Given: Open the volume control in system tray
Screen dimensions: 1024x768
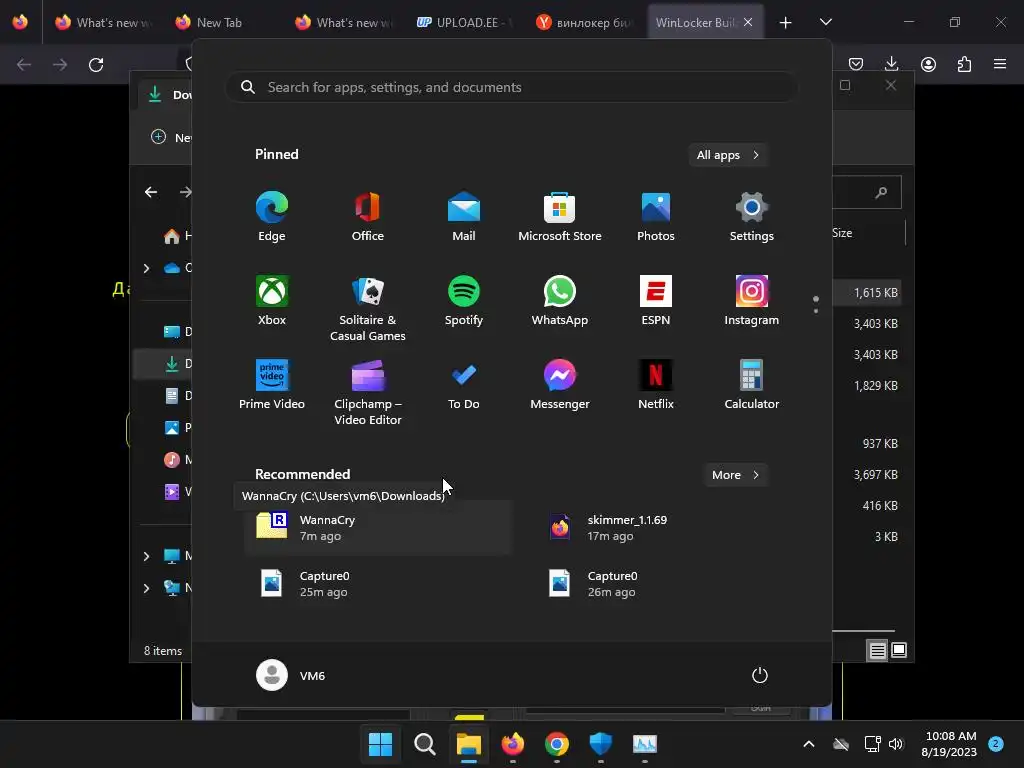Looking at the screenshot, I should coord(896,744).
